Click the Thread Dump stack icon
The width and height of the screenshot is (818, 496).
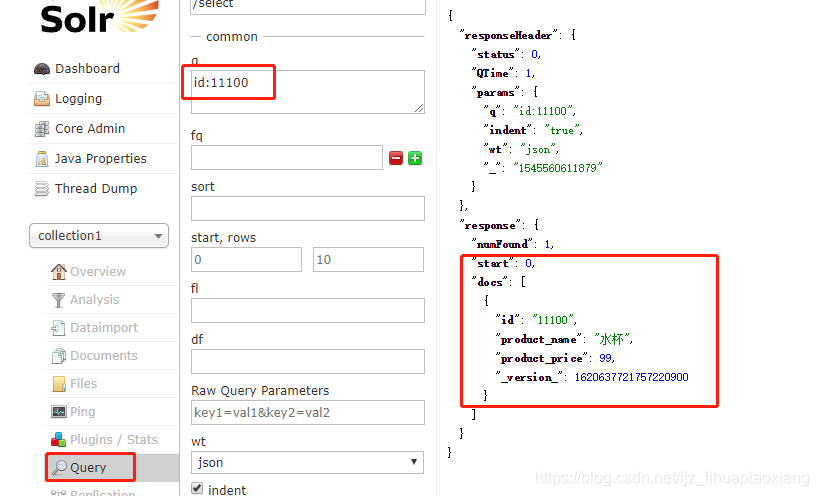42,188
